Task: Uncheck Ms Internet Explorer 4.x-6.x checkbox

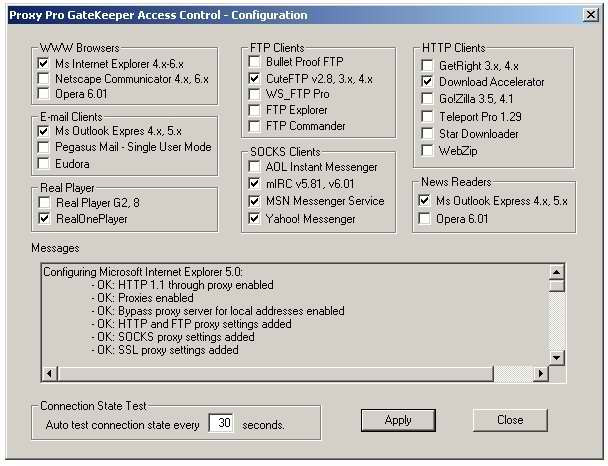Action: (x=43, y=63)
